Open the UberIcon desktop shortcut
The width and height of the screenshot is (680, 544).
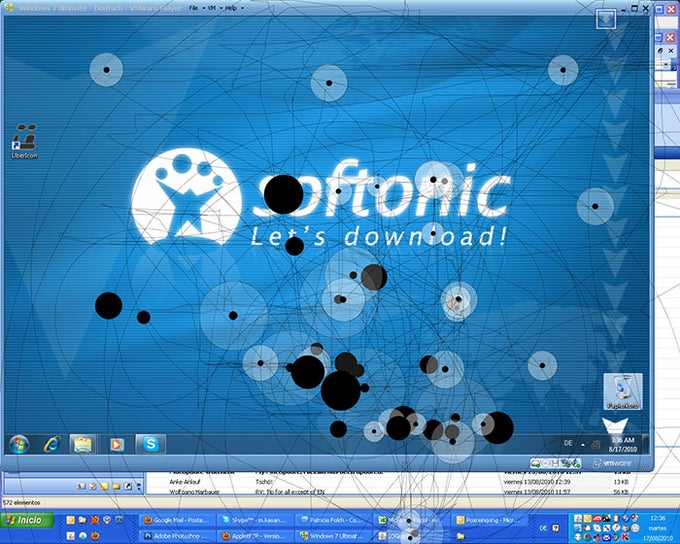[x=24, y=141]
